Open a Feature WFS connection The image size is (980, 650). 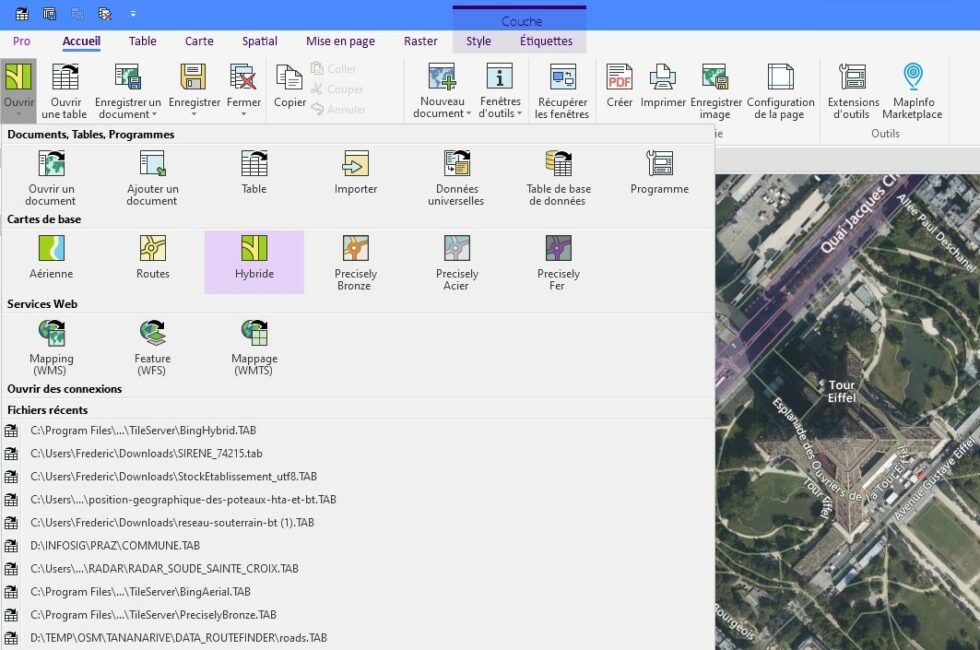click(152, 345)
